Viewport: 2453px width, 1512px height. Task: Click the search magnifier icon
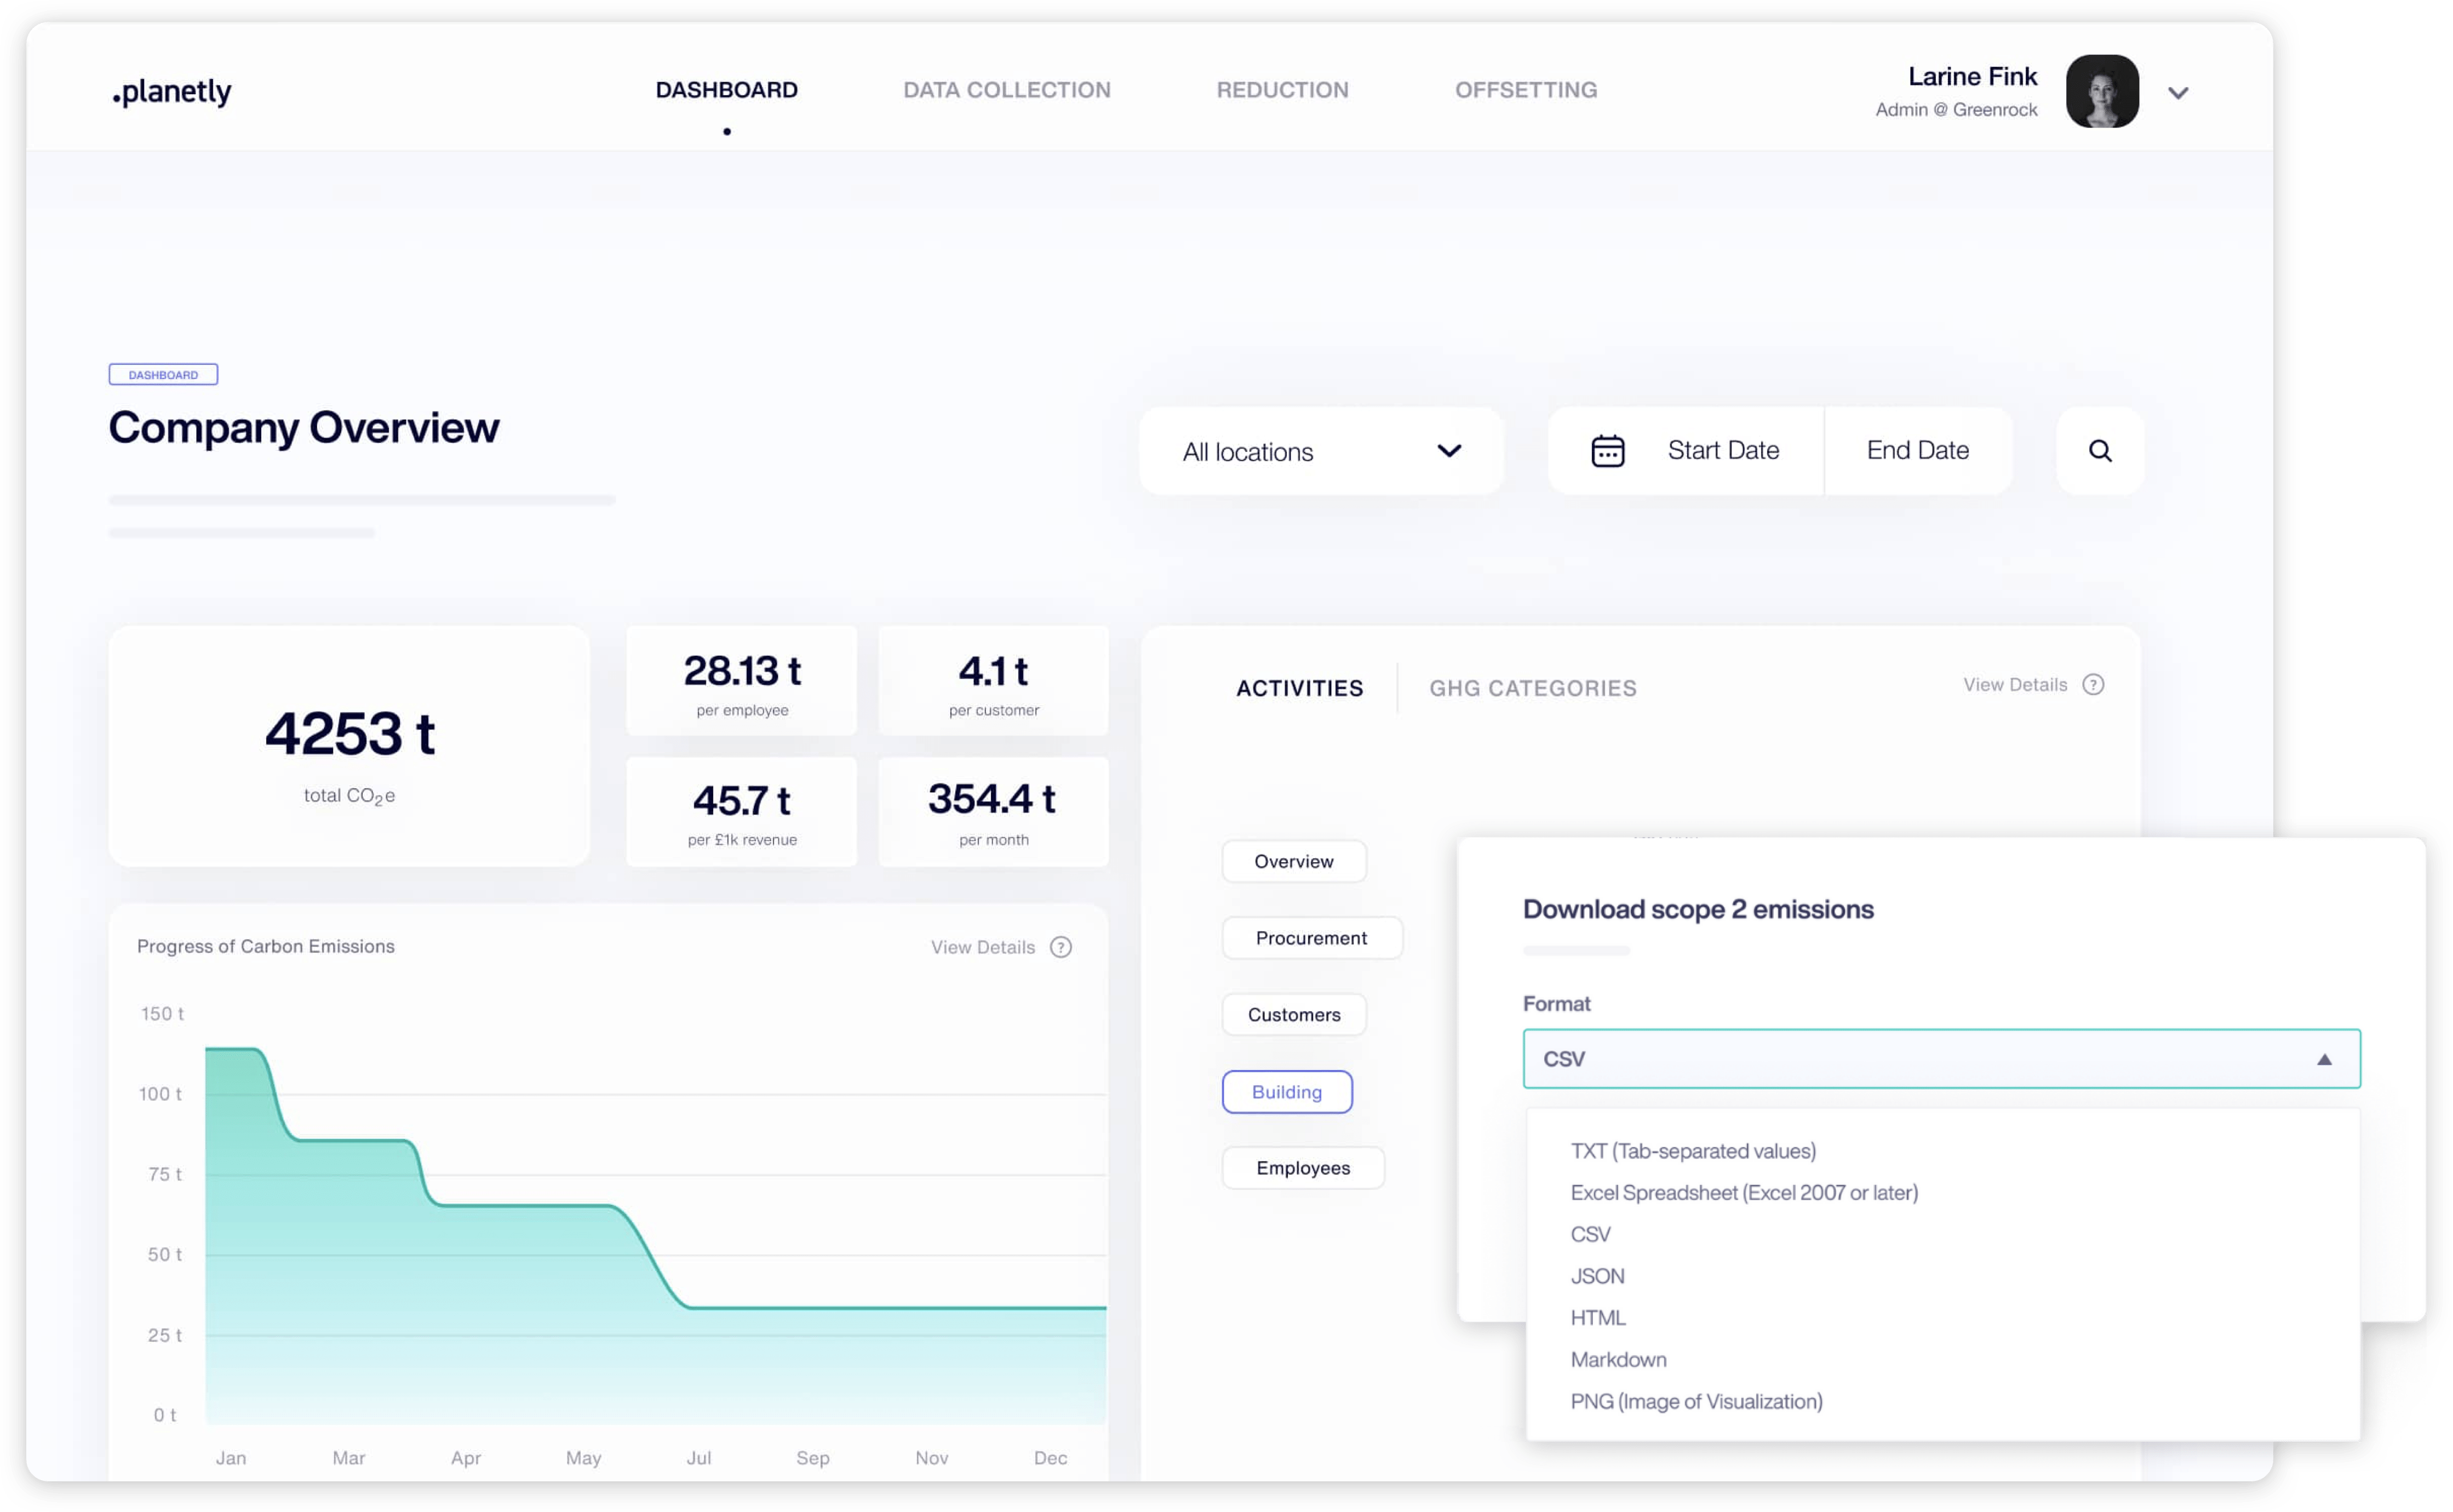pyautogui.click(x=2100, y=451)
